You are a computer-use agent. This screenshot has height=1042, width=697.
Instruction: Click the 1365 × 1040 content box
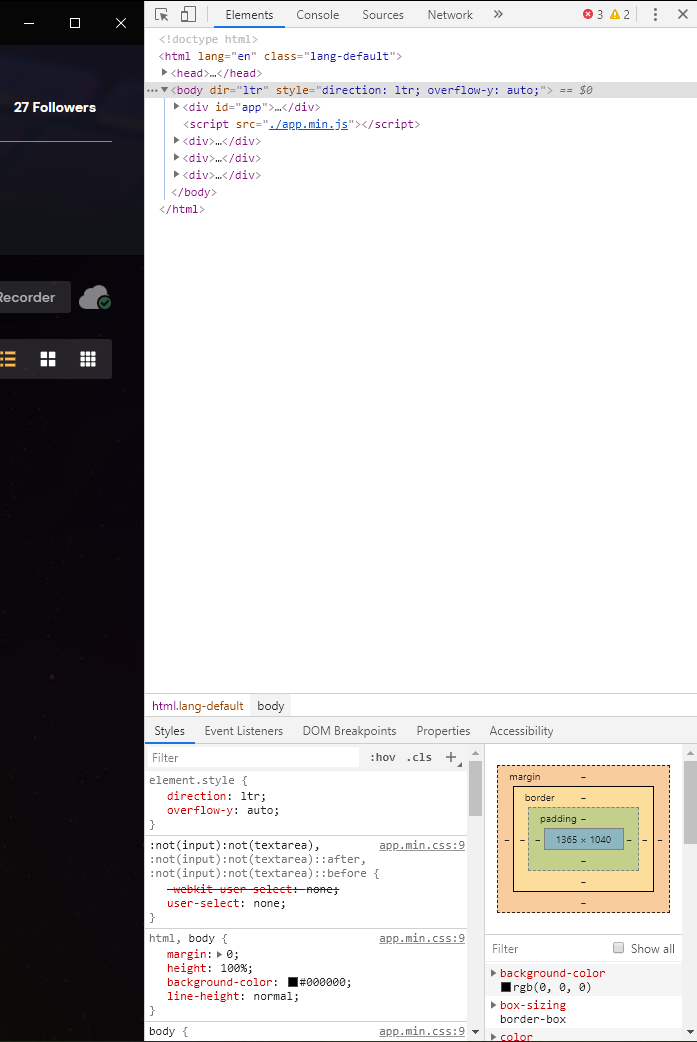pyautogui.click(x=583, y=839)
